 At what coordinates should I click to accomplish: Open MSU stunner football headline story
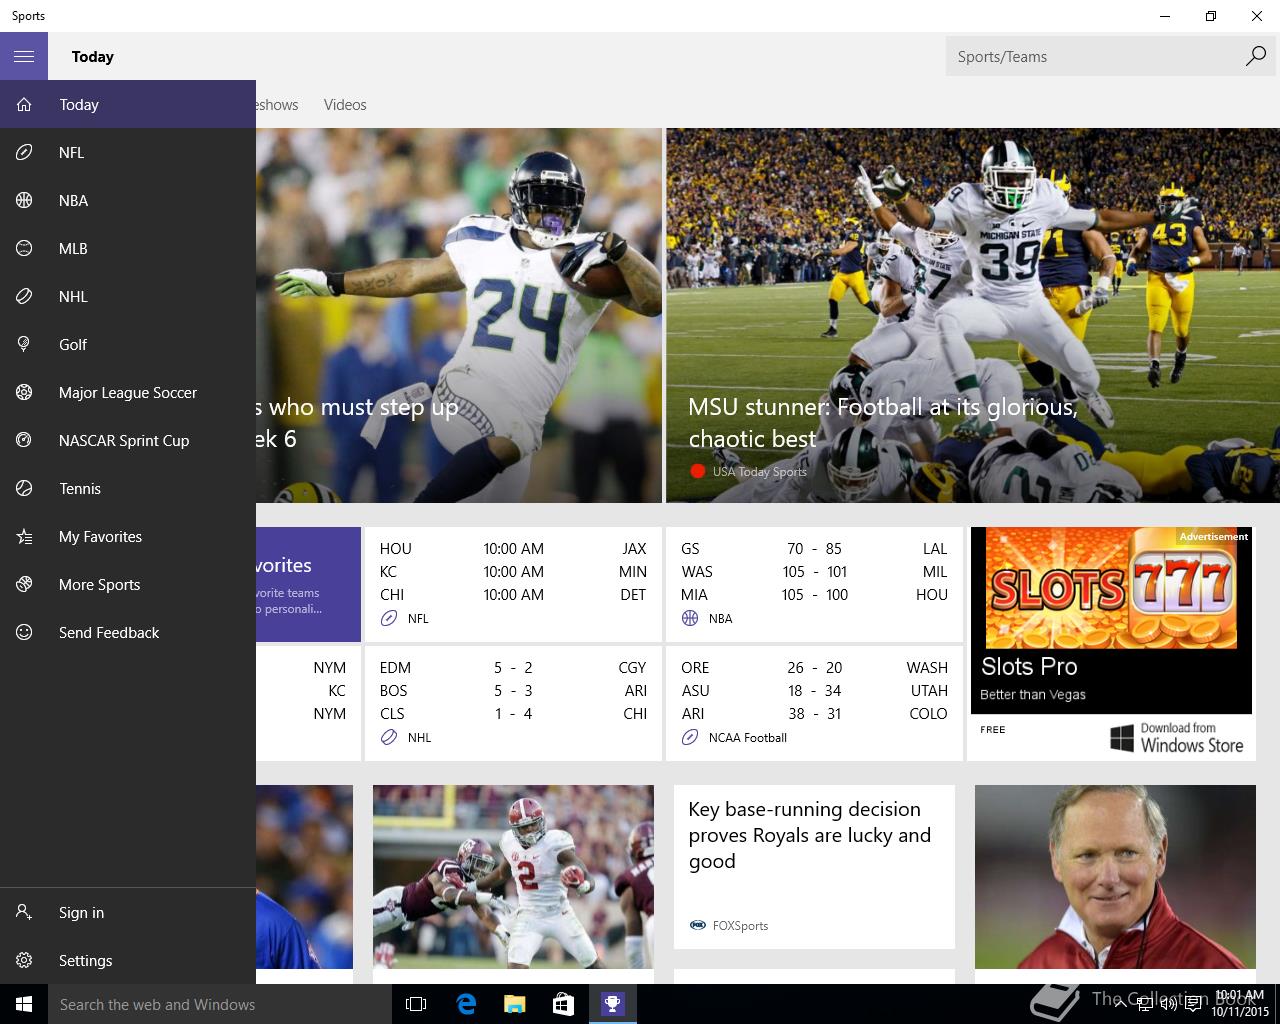882,423
